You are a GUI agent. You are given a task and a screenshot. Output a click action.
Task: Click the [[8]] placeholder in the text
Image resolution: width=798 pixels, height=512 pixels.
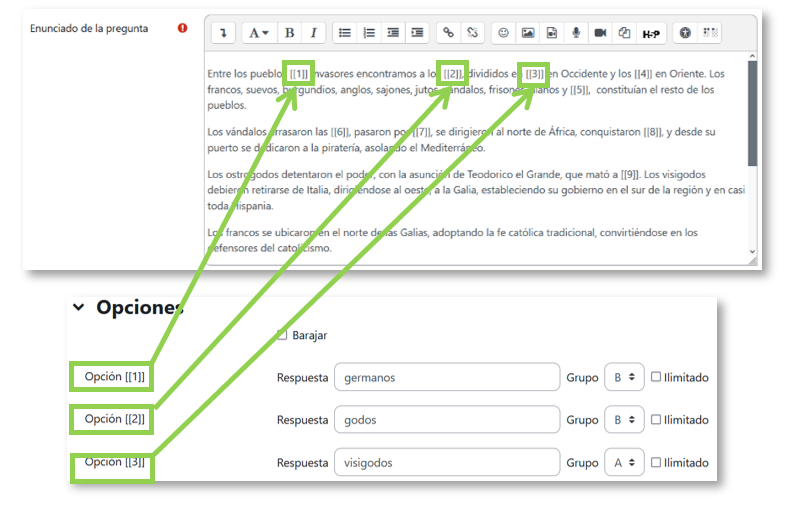[653, 132]
